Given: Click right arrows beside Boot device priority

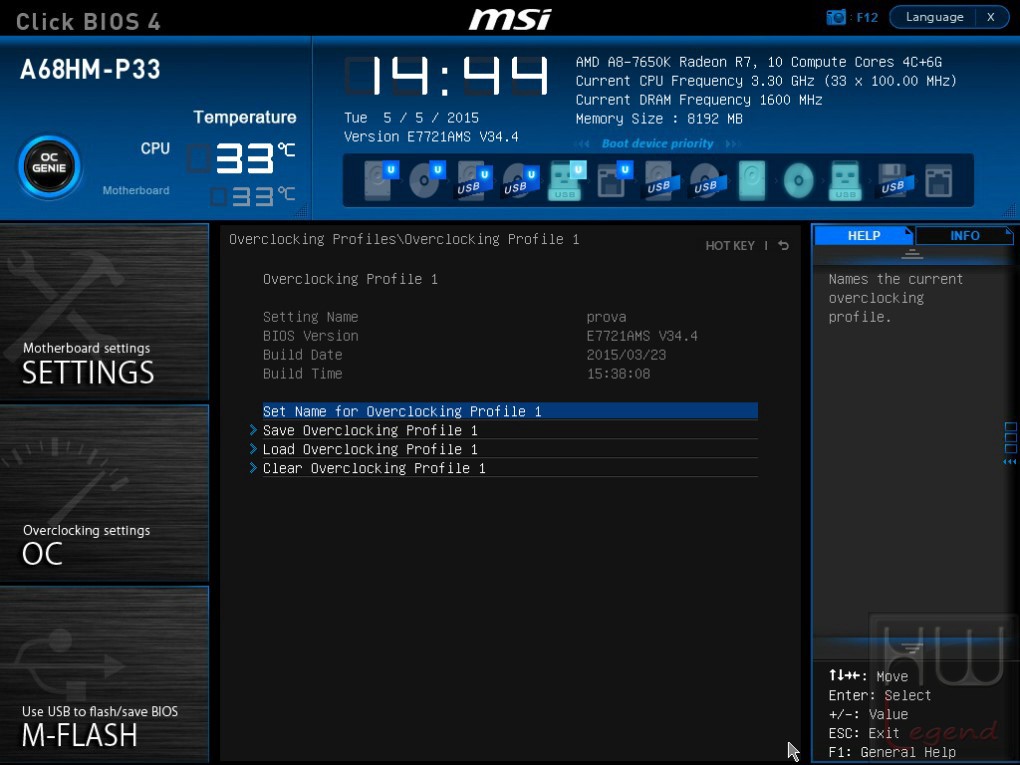Looking at the screenshot, I should coord(732,144).
